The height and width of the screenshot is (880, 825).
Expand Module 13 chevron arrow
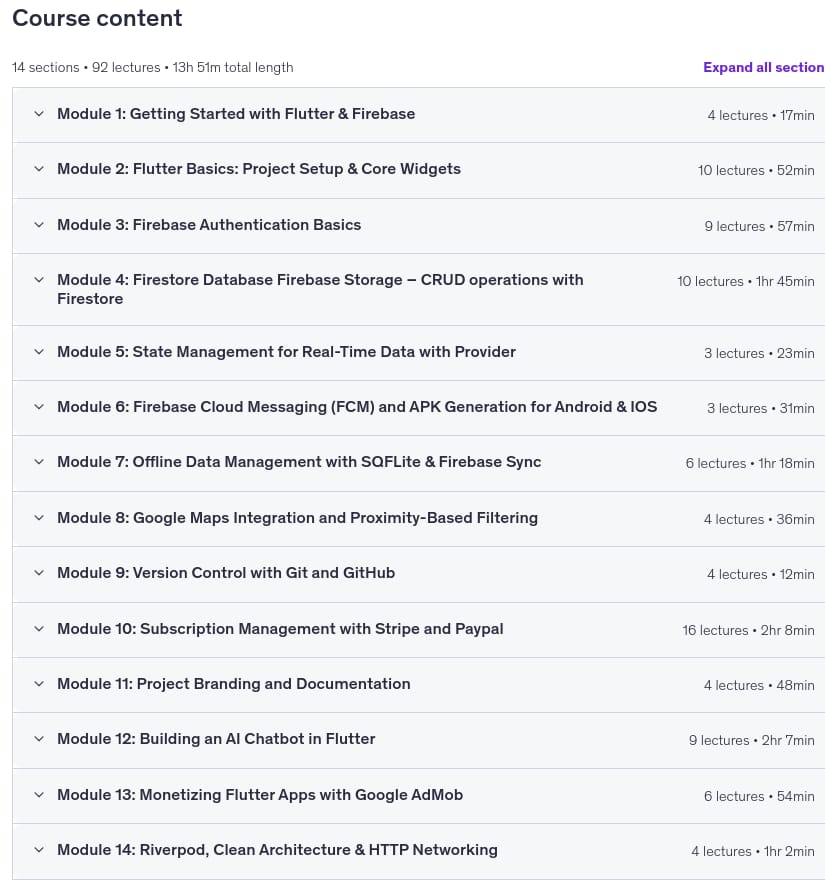[39, 795]
